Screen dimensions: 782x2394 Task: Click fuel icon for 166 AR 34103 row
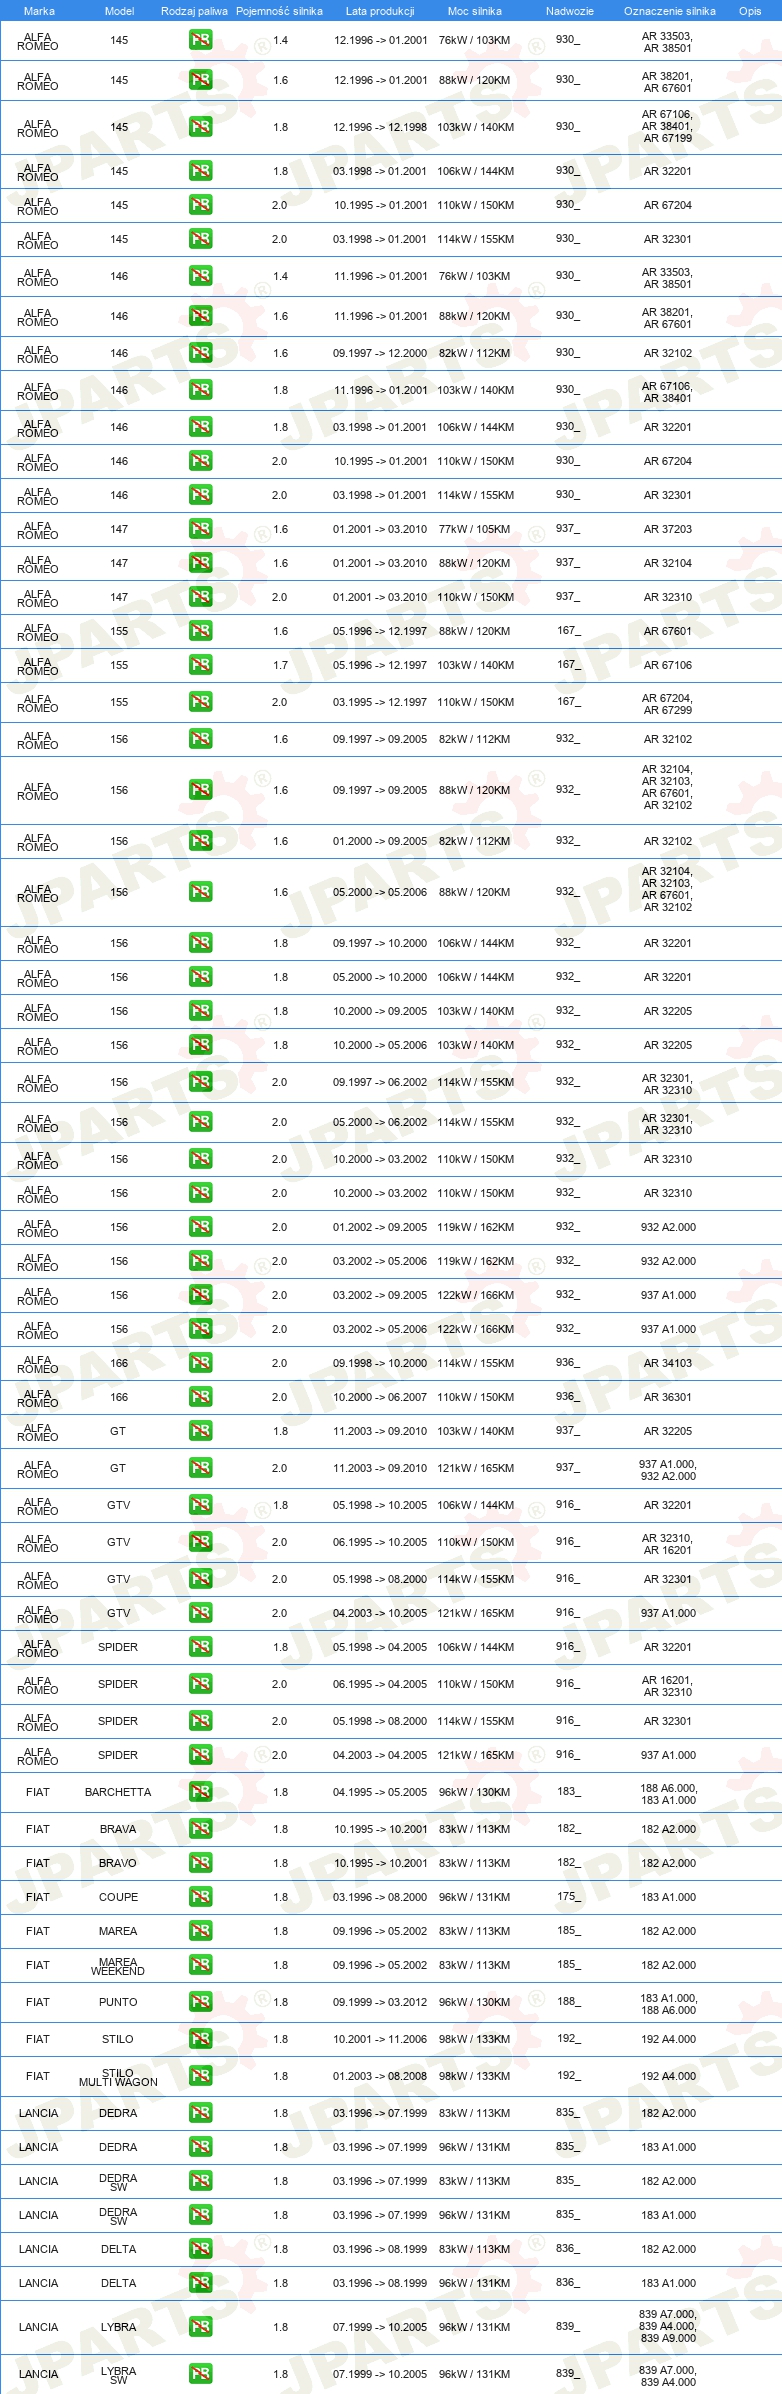[x=200, y=1363]
